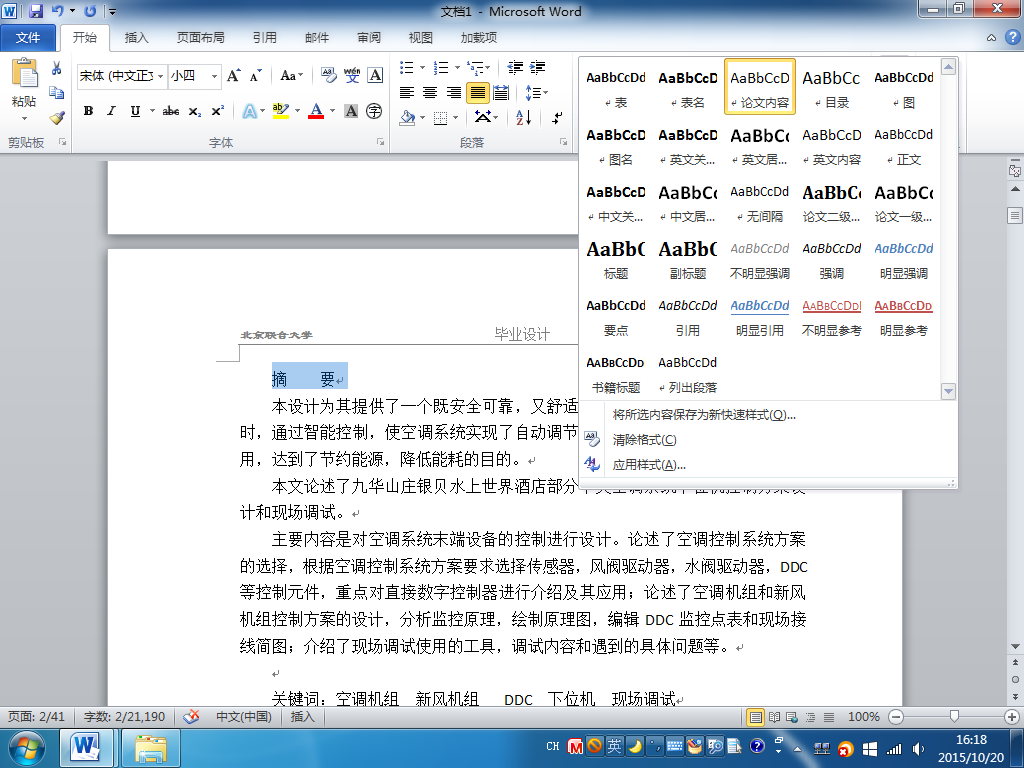Open the line spacing dropdown
Viewport: 1024px width, 768px height.
point(537,93)
